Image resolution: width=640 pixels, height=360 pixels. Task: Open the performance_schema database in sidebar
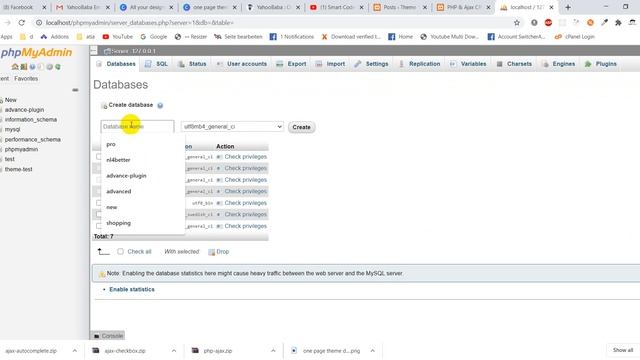point(33,140)
